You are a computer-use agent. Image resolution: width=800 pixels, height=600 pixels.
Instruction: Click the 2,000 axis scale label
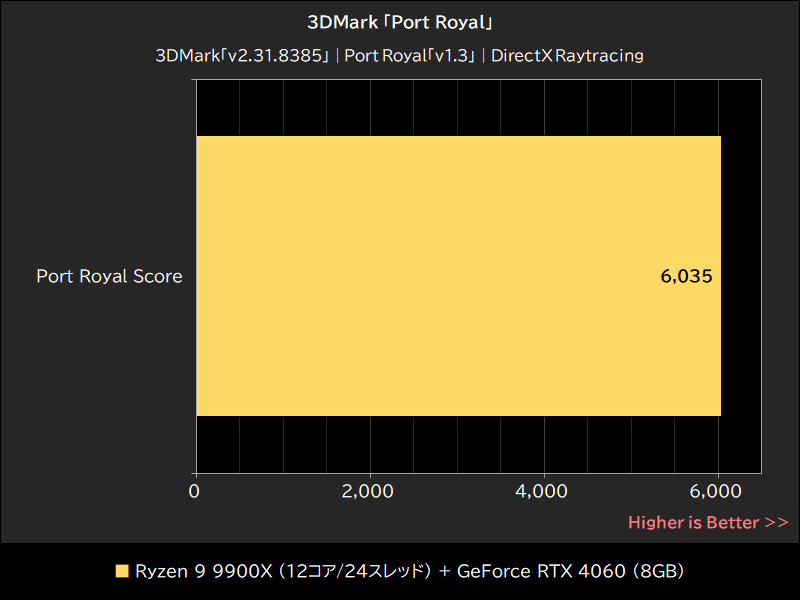[368, 492]
